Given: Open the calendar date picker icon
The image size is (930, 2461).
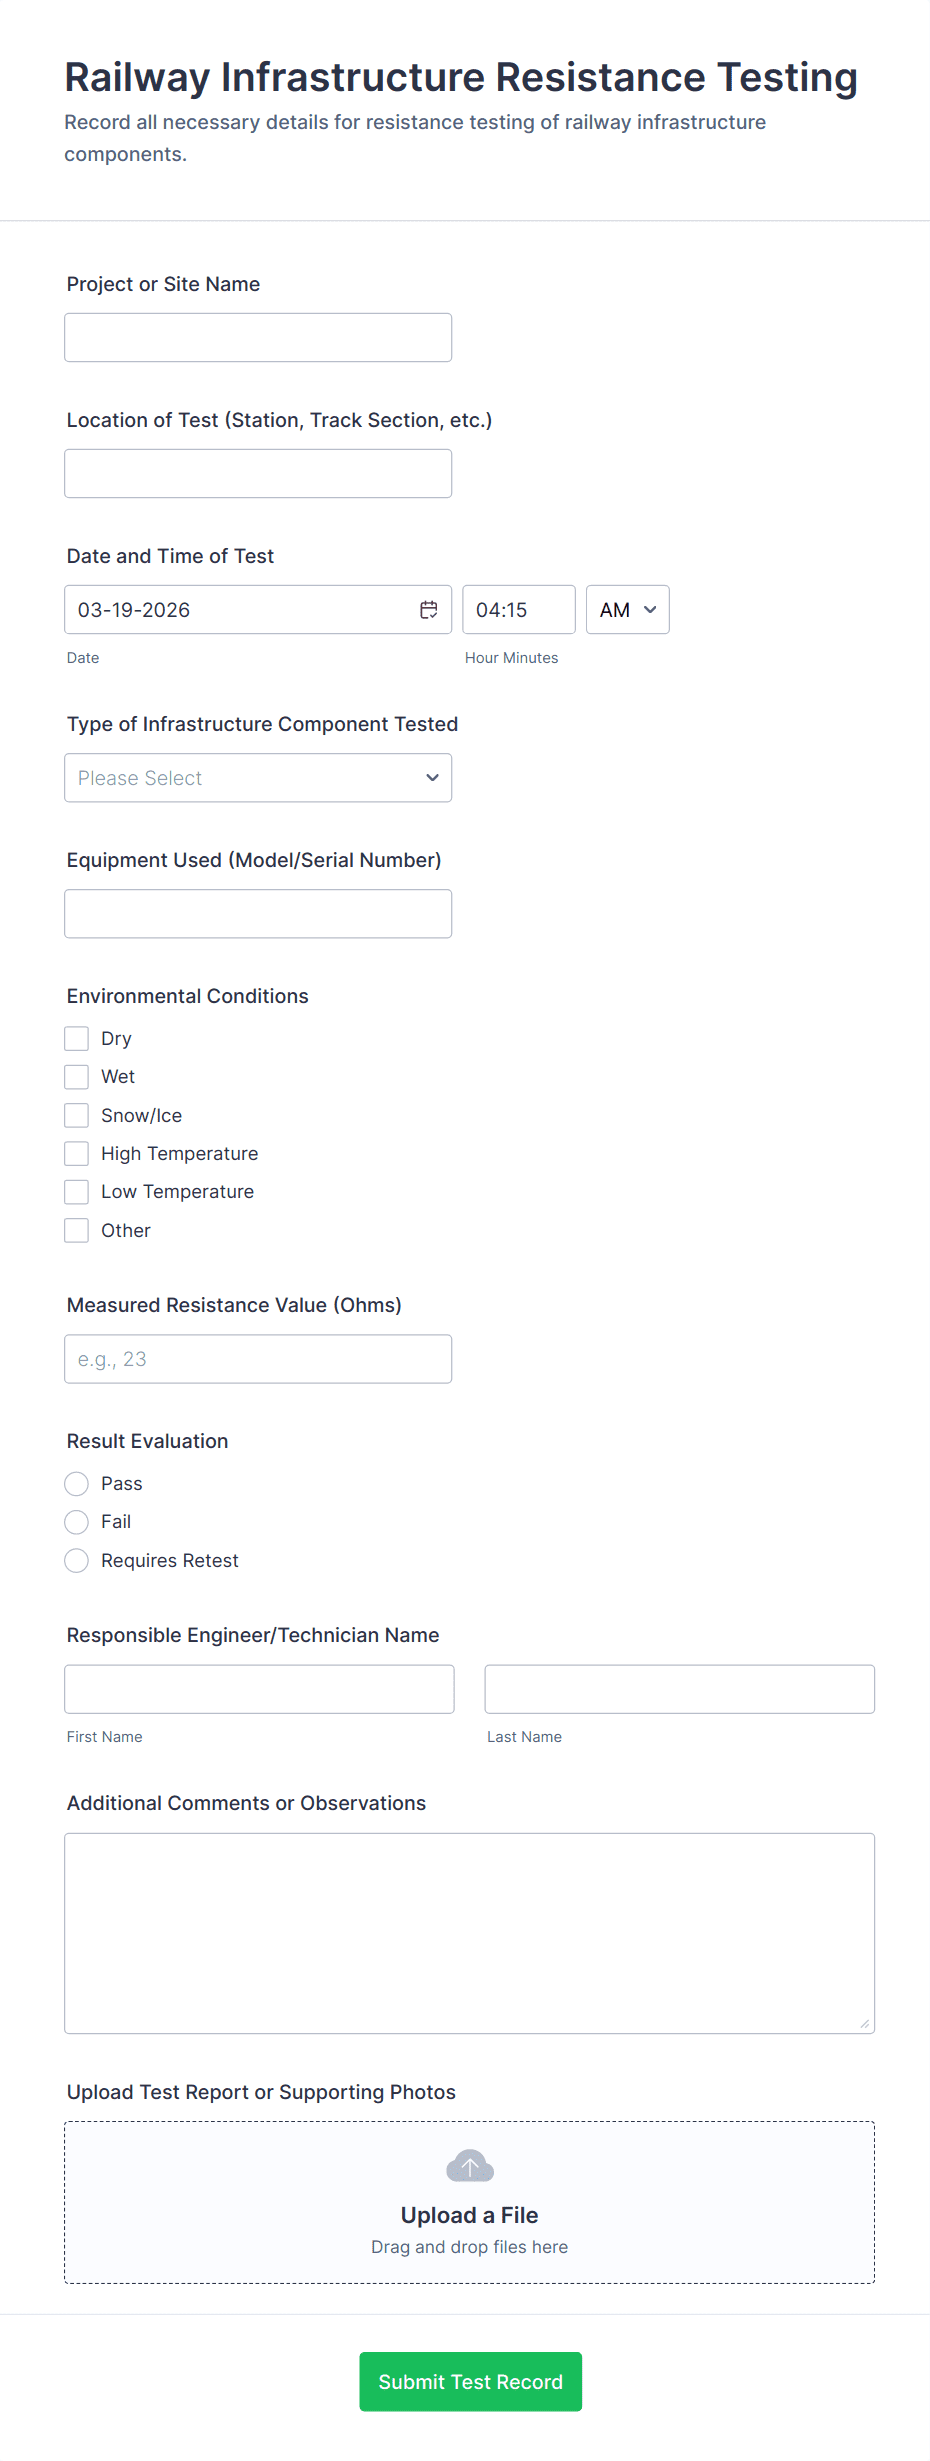Looking at the screenshot, I should pos(429,610).
